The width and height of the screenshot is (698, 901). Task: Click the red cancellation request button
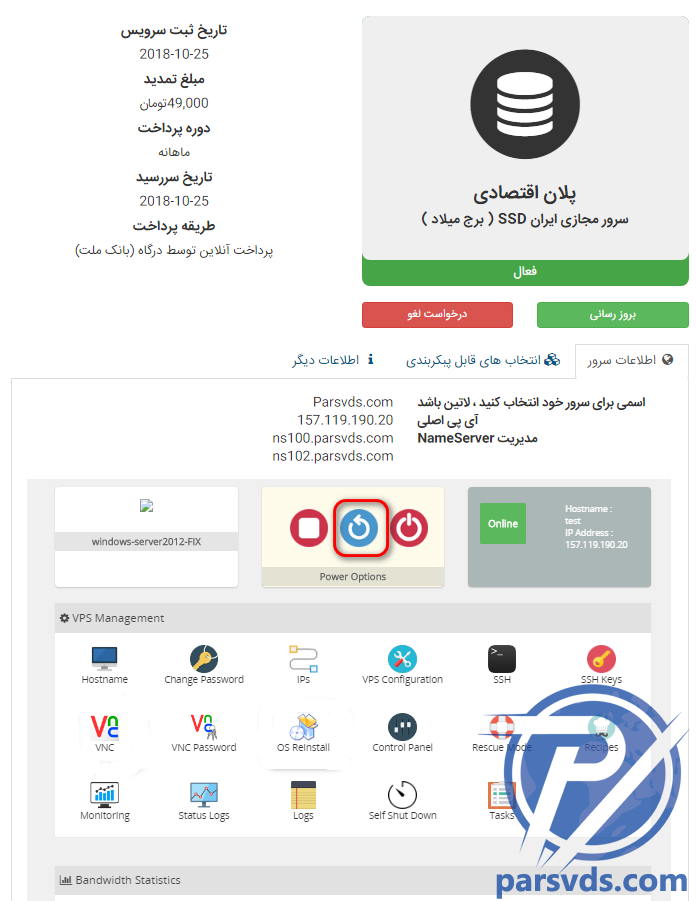pos(437,315)
